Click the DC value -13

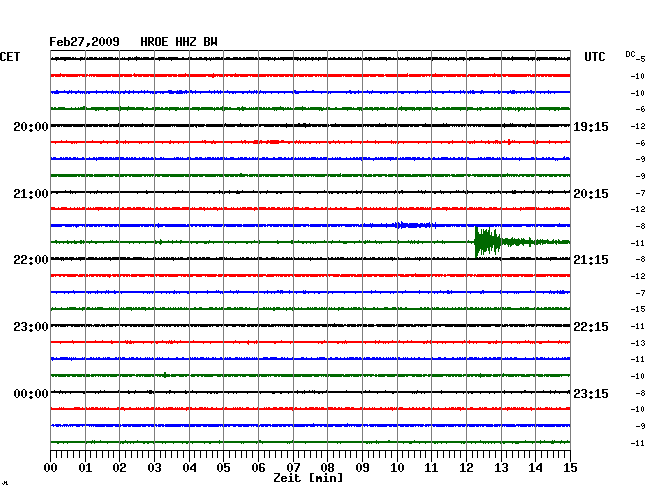point(638,343)
